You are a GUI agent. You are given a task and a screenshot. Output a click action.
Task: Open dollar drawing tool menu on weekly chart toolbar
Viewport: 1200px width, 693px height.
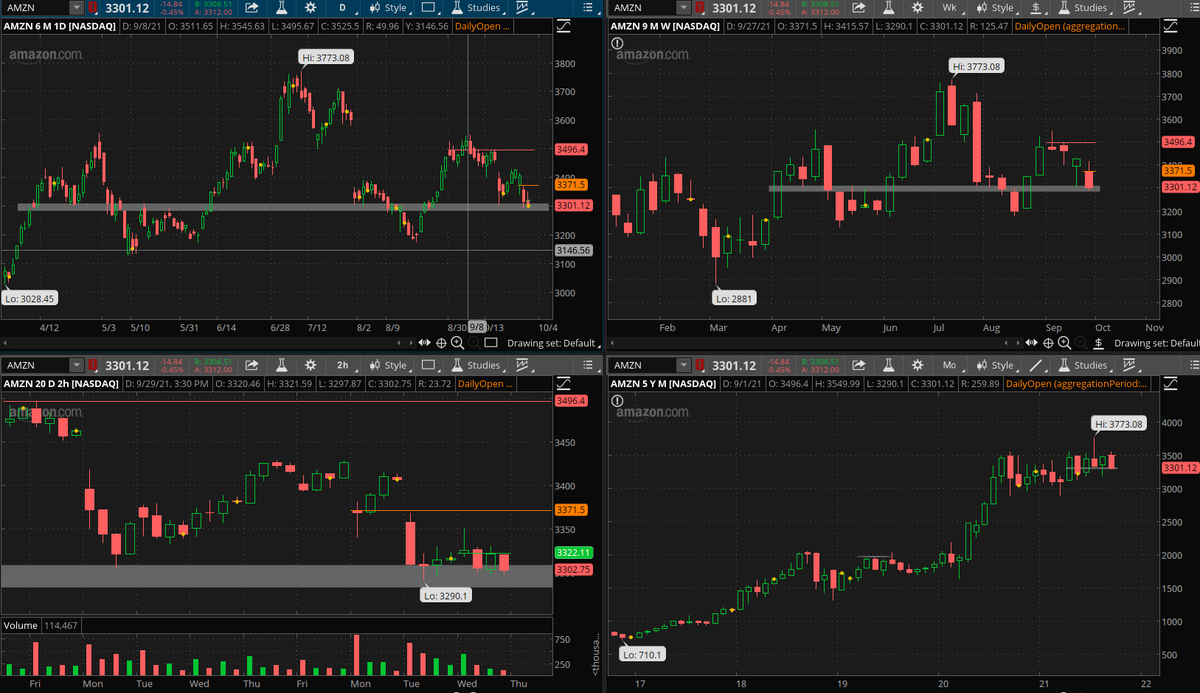[x=1037, y=8]
